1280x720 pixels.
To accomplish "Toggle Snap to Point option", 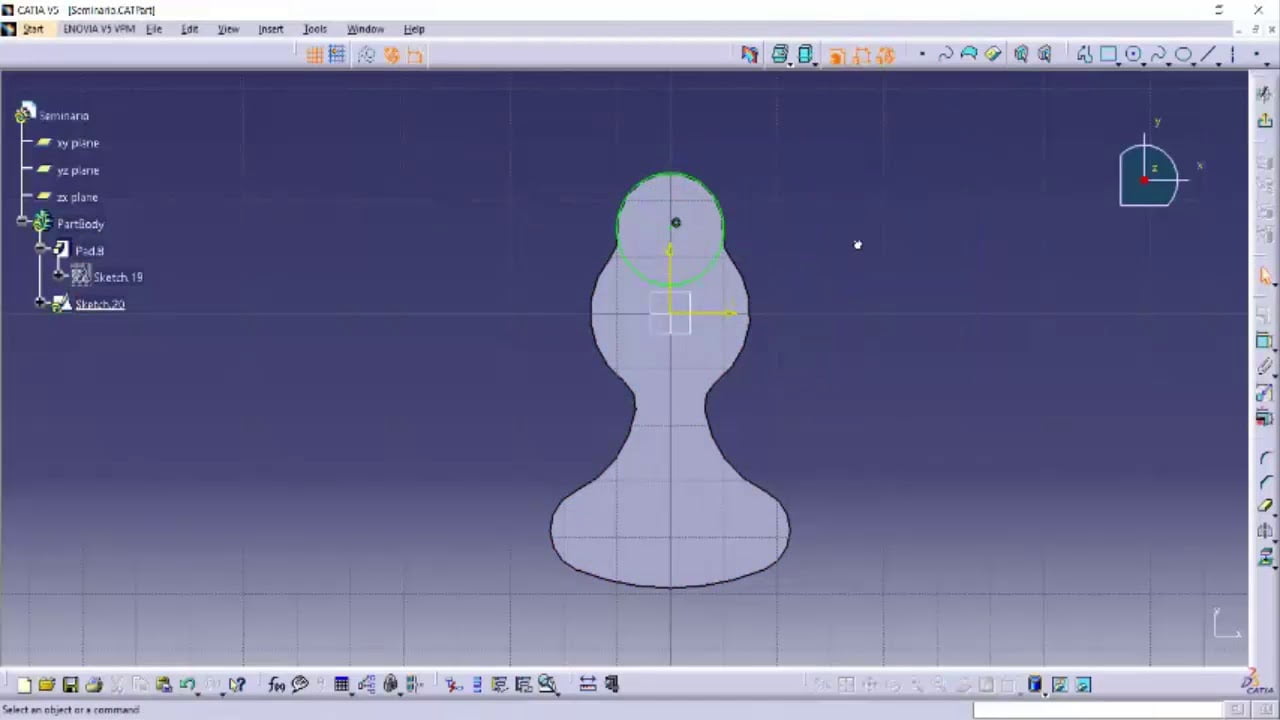I will point(337,55).
